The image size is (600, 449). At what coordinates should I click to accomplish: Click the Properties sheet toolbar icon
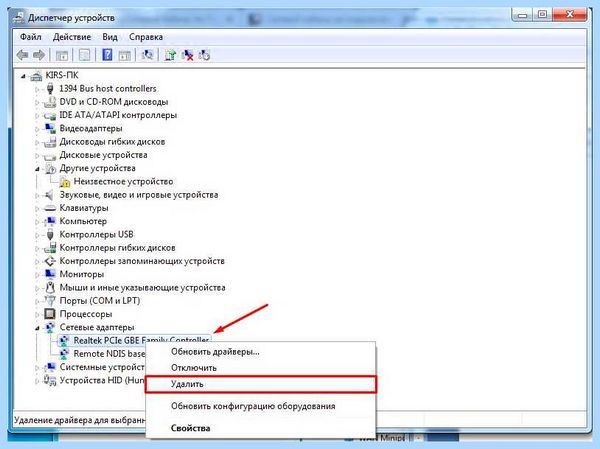coord(85,55)
